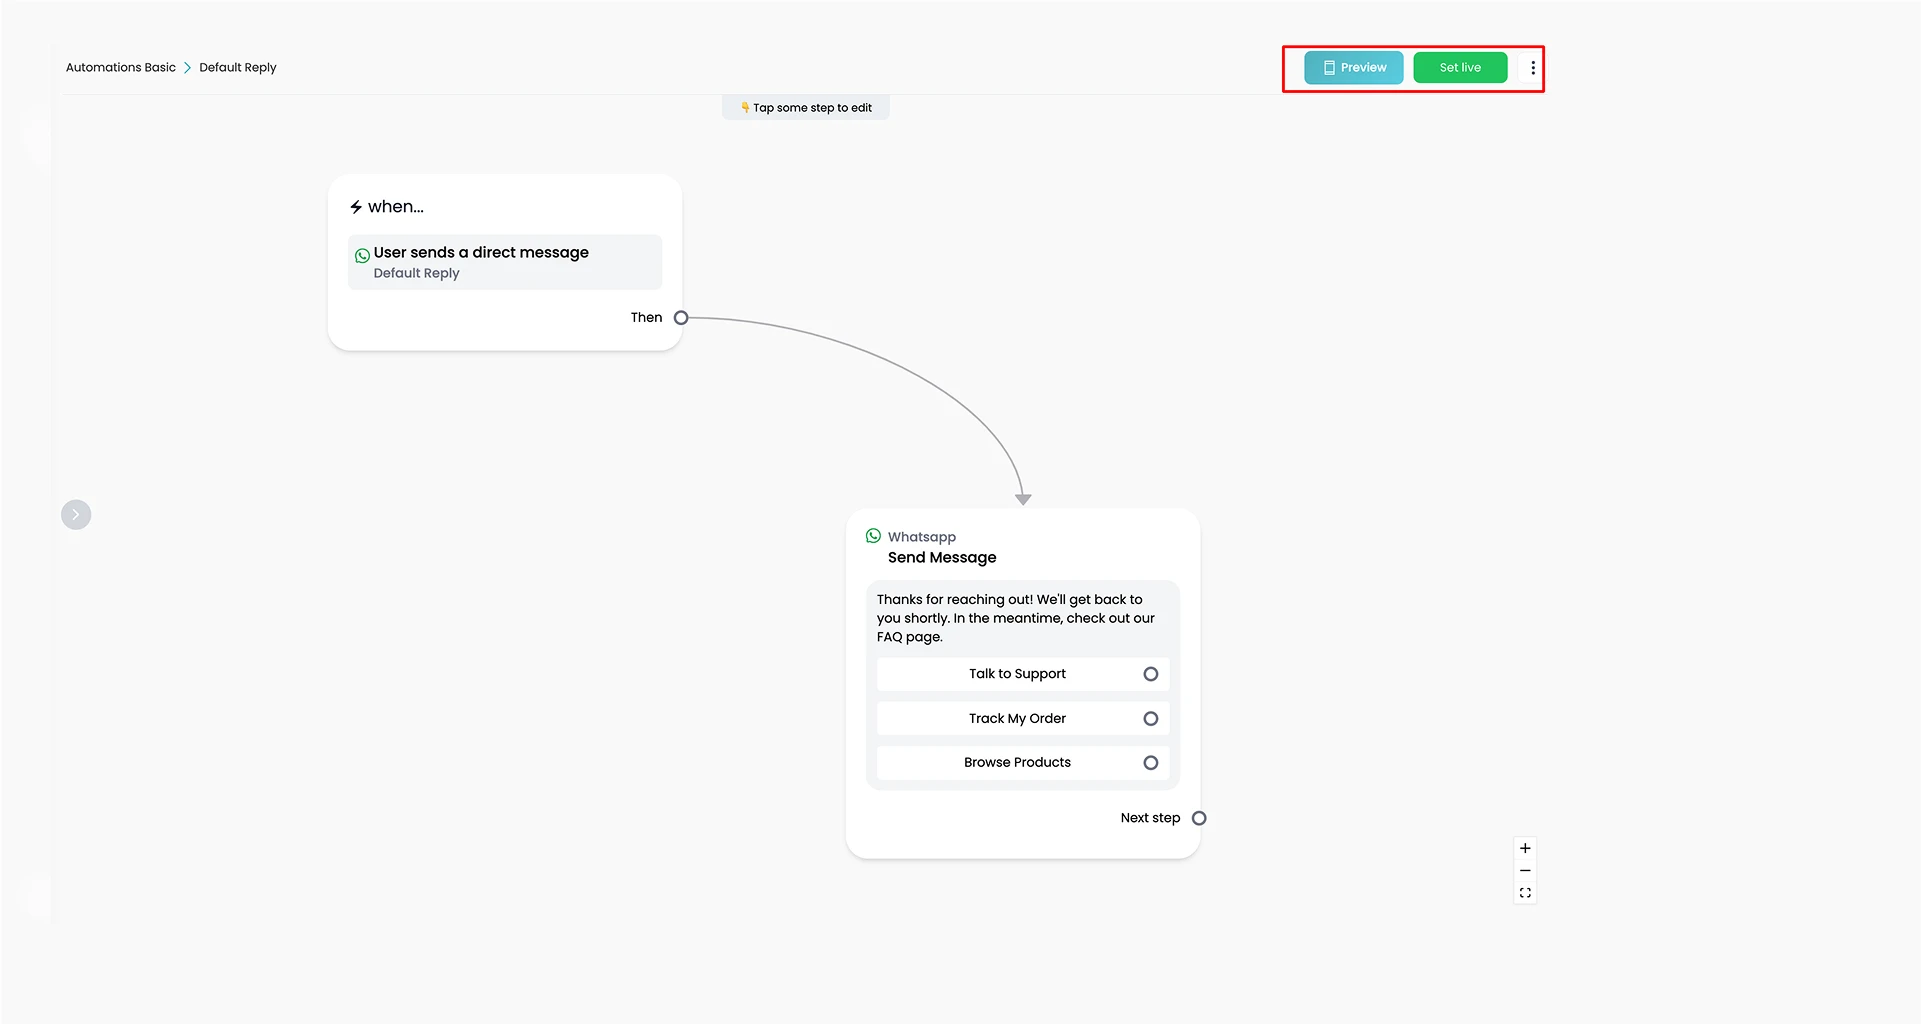
Task: Edit the Thanks for reaching out message text
Action: tap(1016, 618)
